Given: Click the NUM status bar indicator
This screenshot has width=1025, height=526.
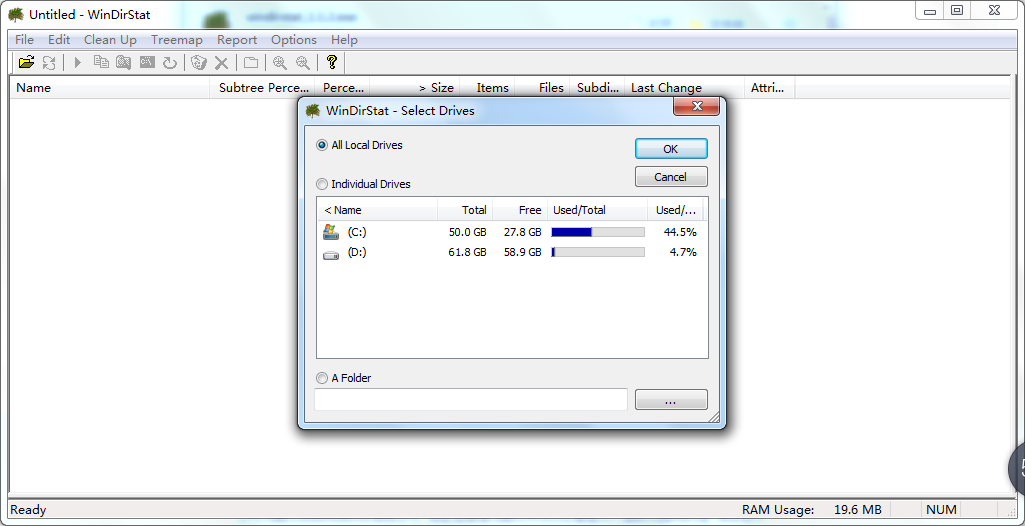Looking at the screenshot, I should [x=941, y=510].
